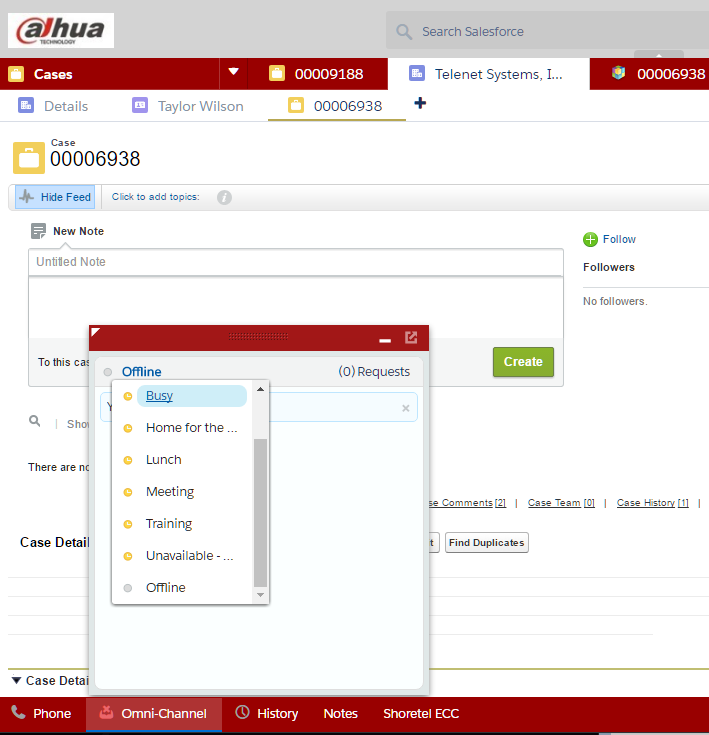
Task: Open the Taylor Wilson subtab
Action: (x=188, y=106)
